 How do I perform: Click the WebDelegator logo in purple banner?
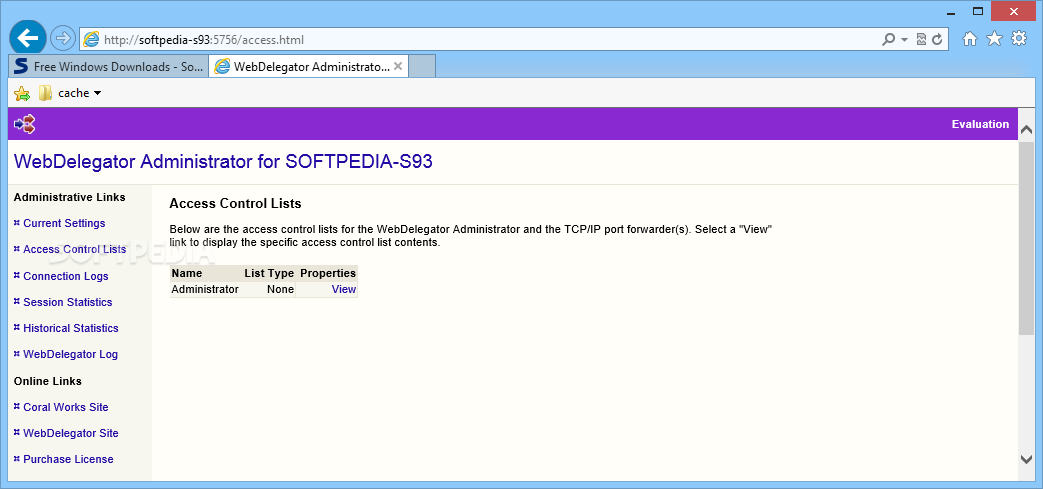25,124
